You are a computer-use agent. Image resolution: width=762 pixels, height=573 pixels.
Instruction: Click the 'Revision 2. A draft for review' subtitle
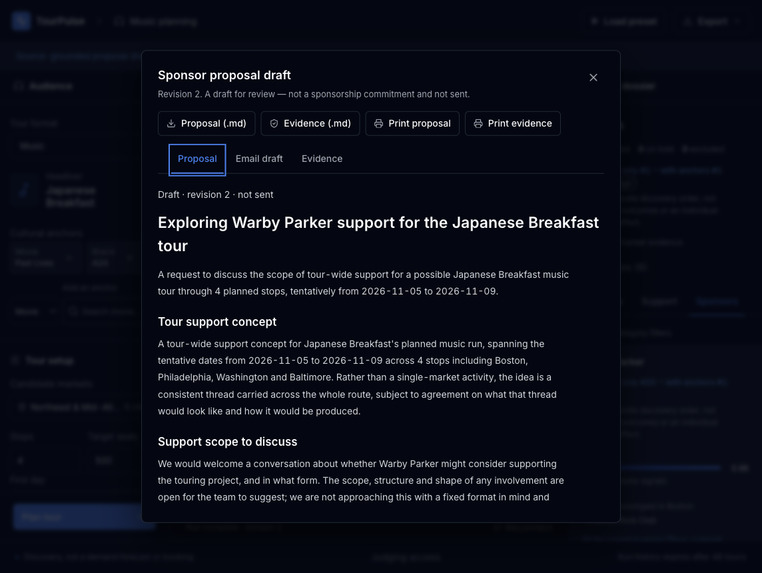coord(313,94)
